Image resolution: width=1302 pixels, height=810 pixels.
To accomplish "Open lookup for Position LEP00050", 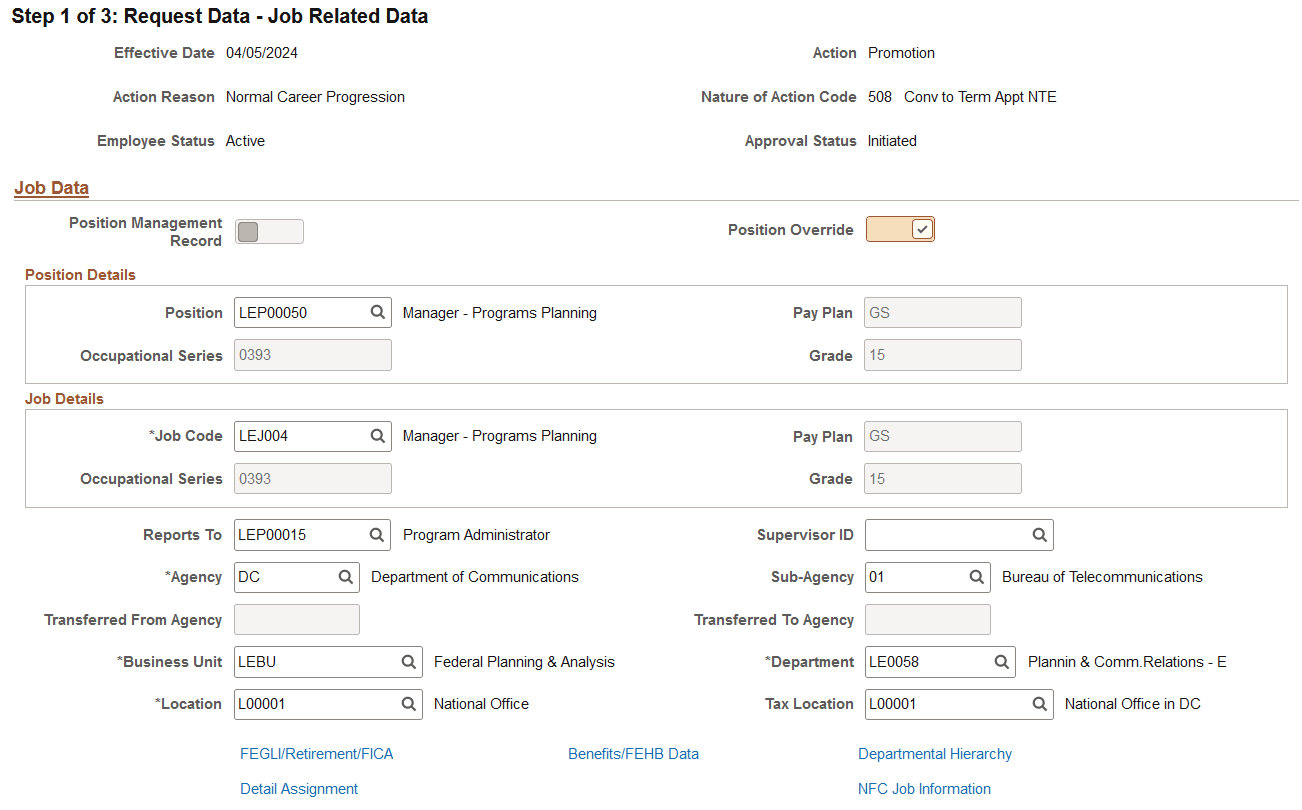I will click(x=378, y=312).
